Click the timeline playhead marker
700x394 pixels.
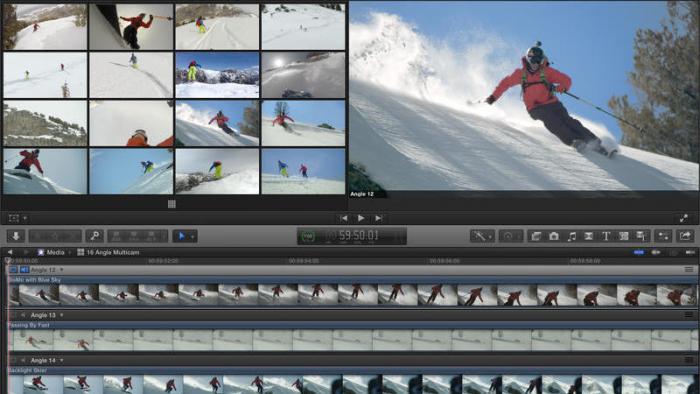click(8, 260)
